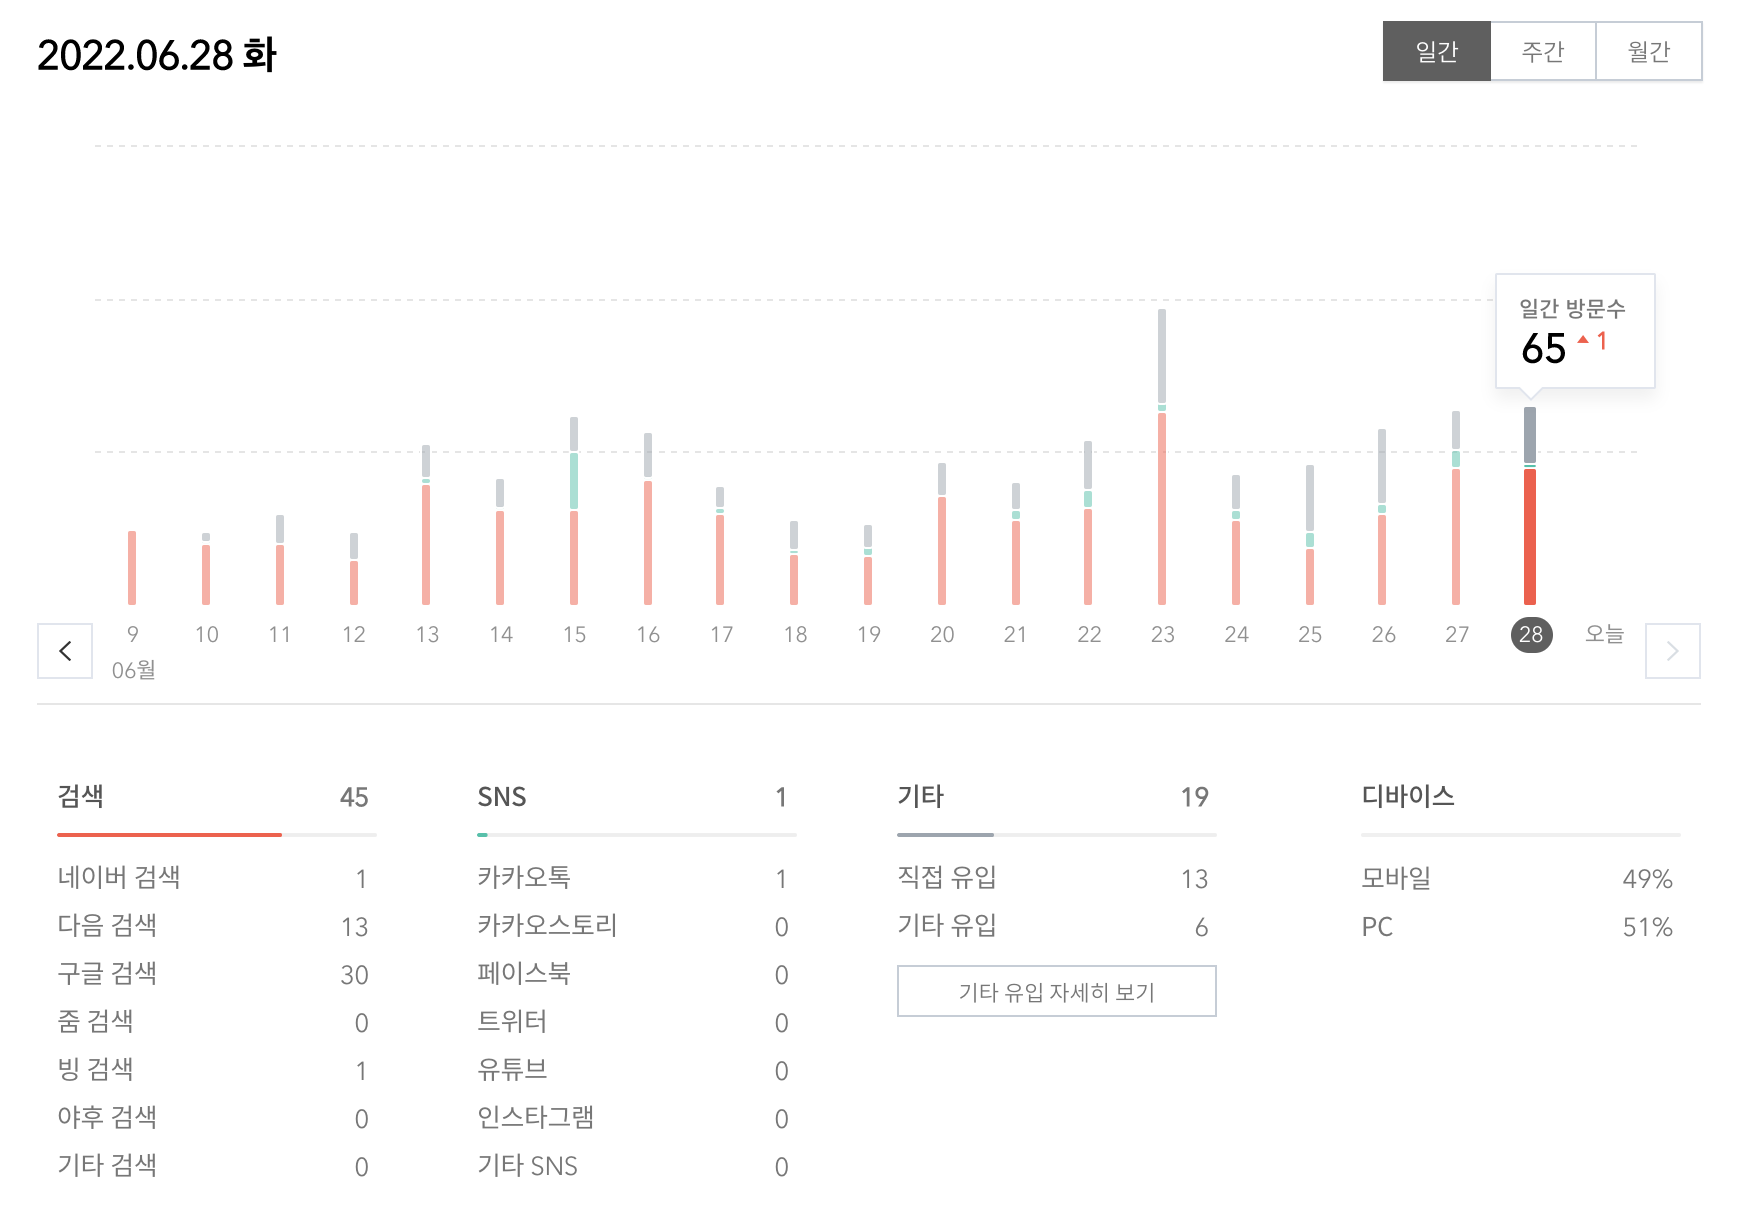Select the bar for June 12
1740x1218 pixels.
point(354,568)
